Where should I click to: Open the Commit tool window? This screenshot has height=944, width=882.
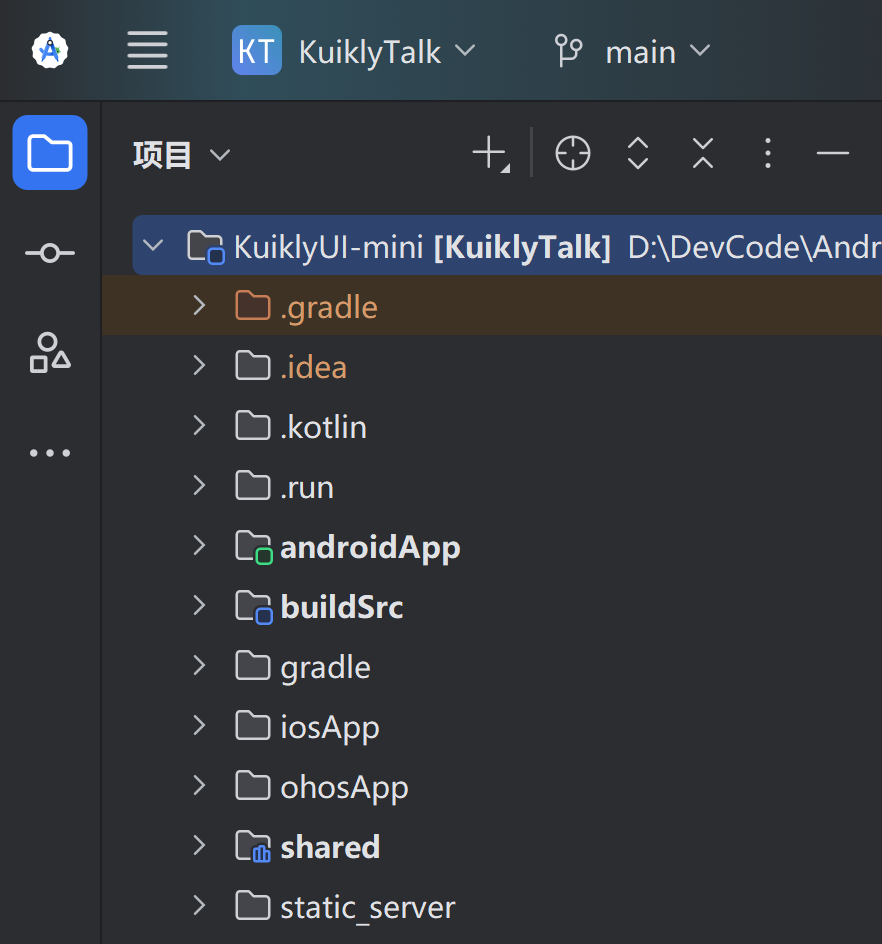50,253
